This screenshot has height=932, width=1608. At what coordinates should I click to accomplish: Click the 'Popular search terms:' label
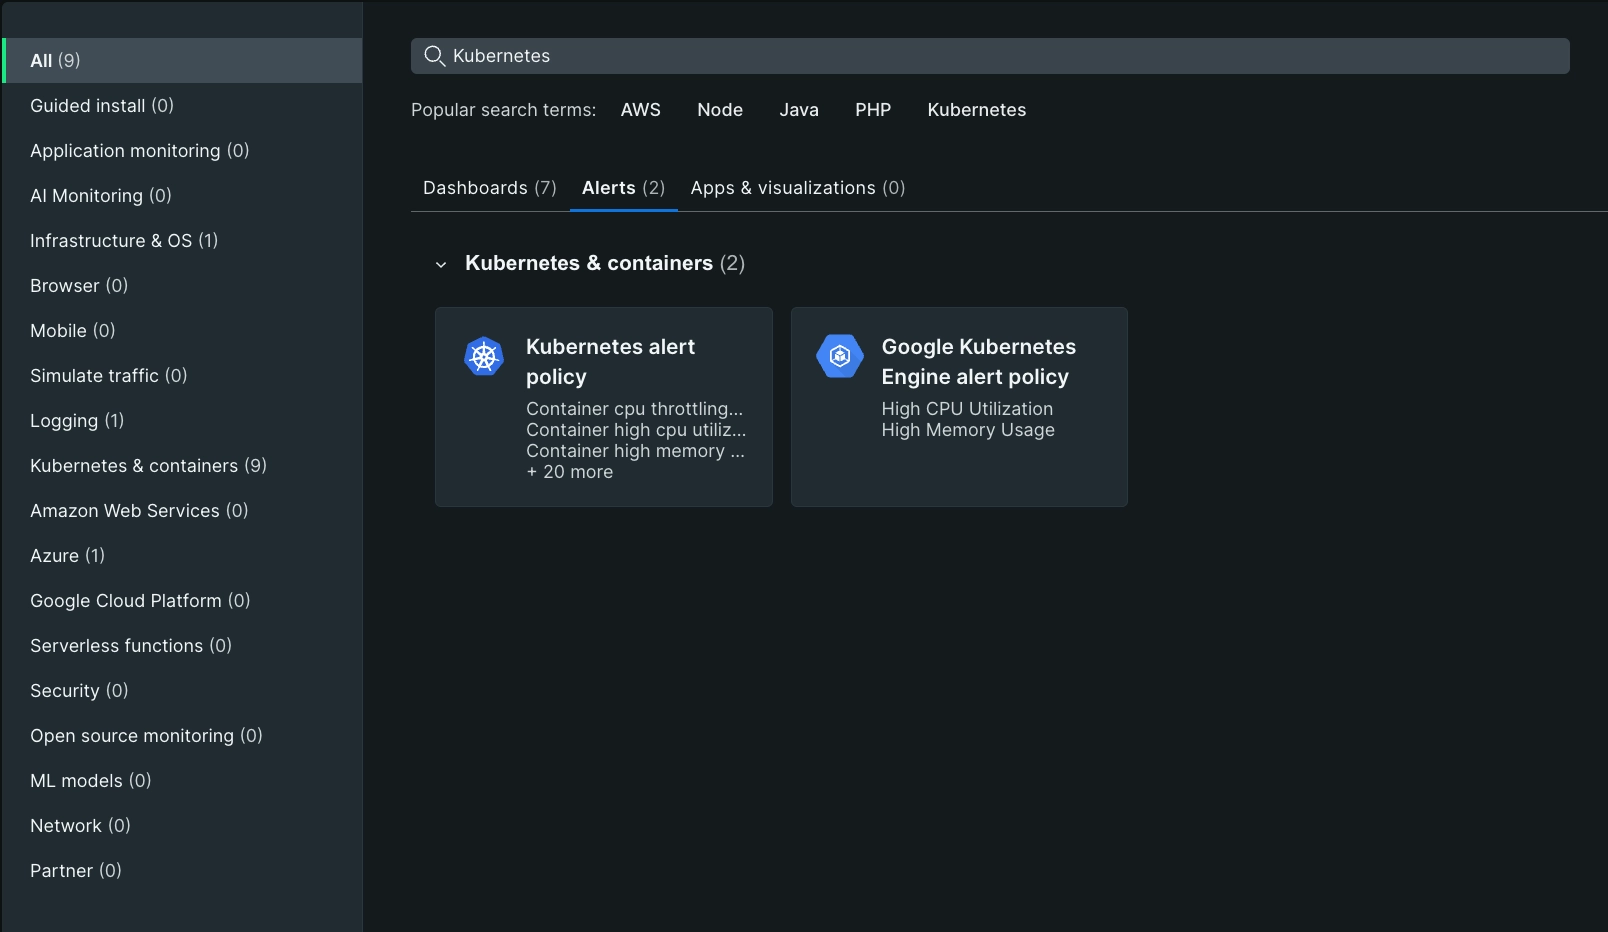tap(503, 110)
